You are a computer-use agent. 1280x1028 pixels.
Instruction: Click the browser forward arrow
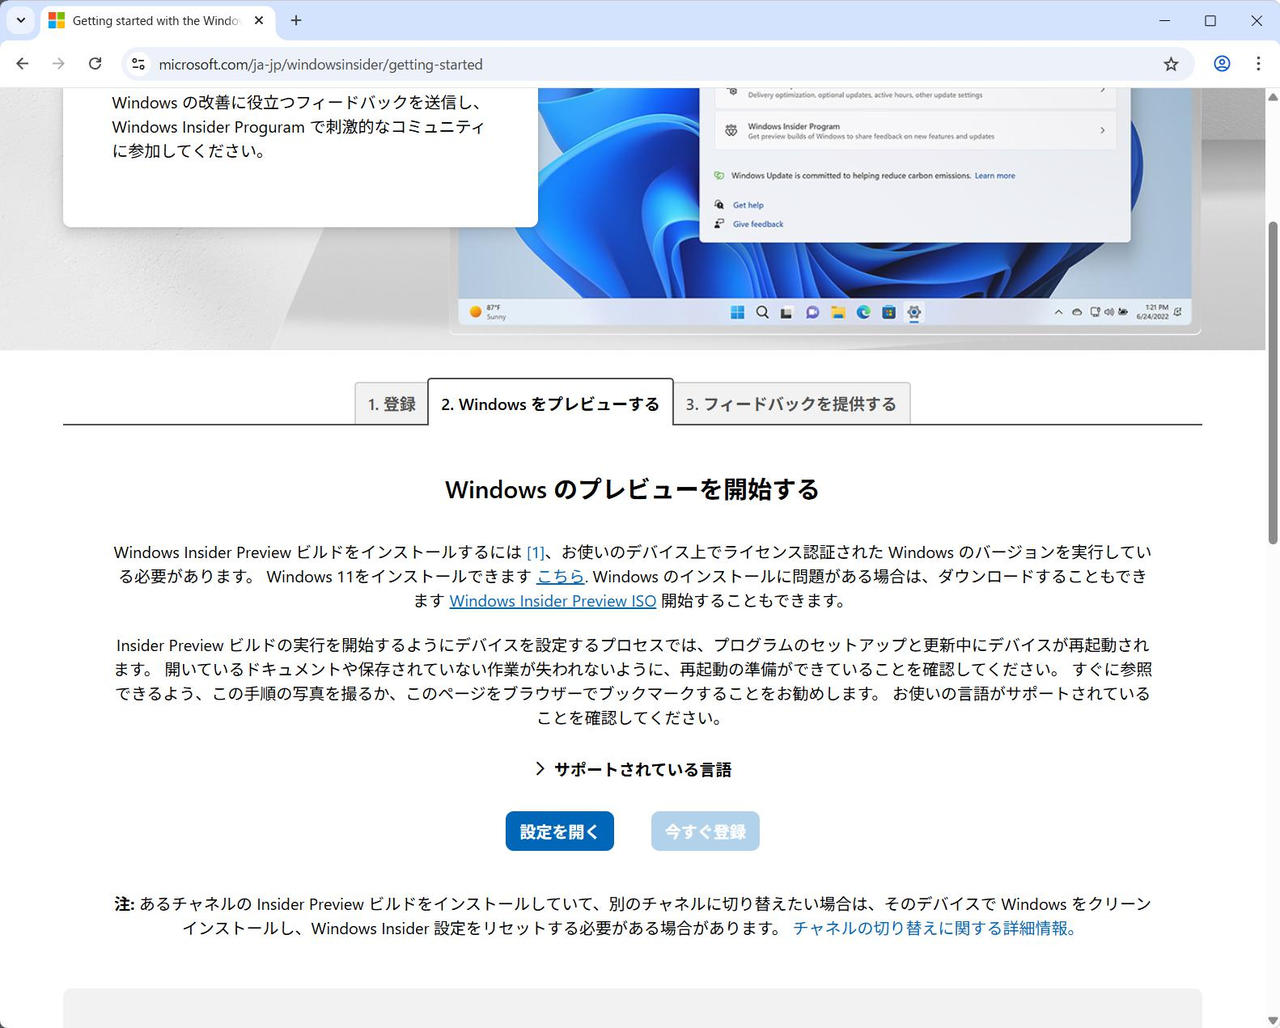point(58,64)
